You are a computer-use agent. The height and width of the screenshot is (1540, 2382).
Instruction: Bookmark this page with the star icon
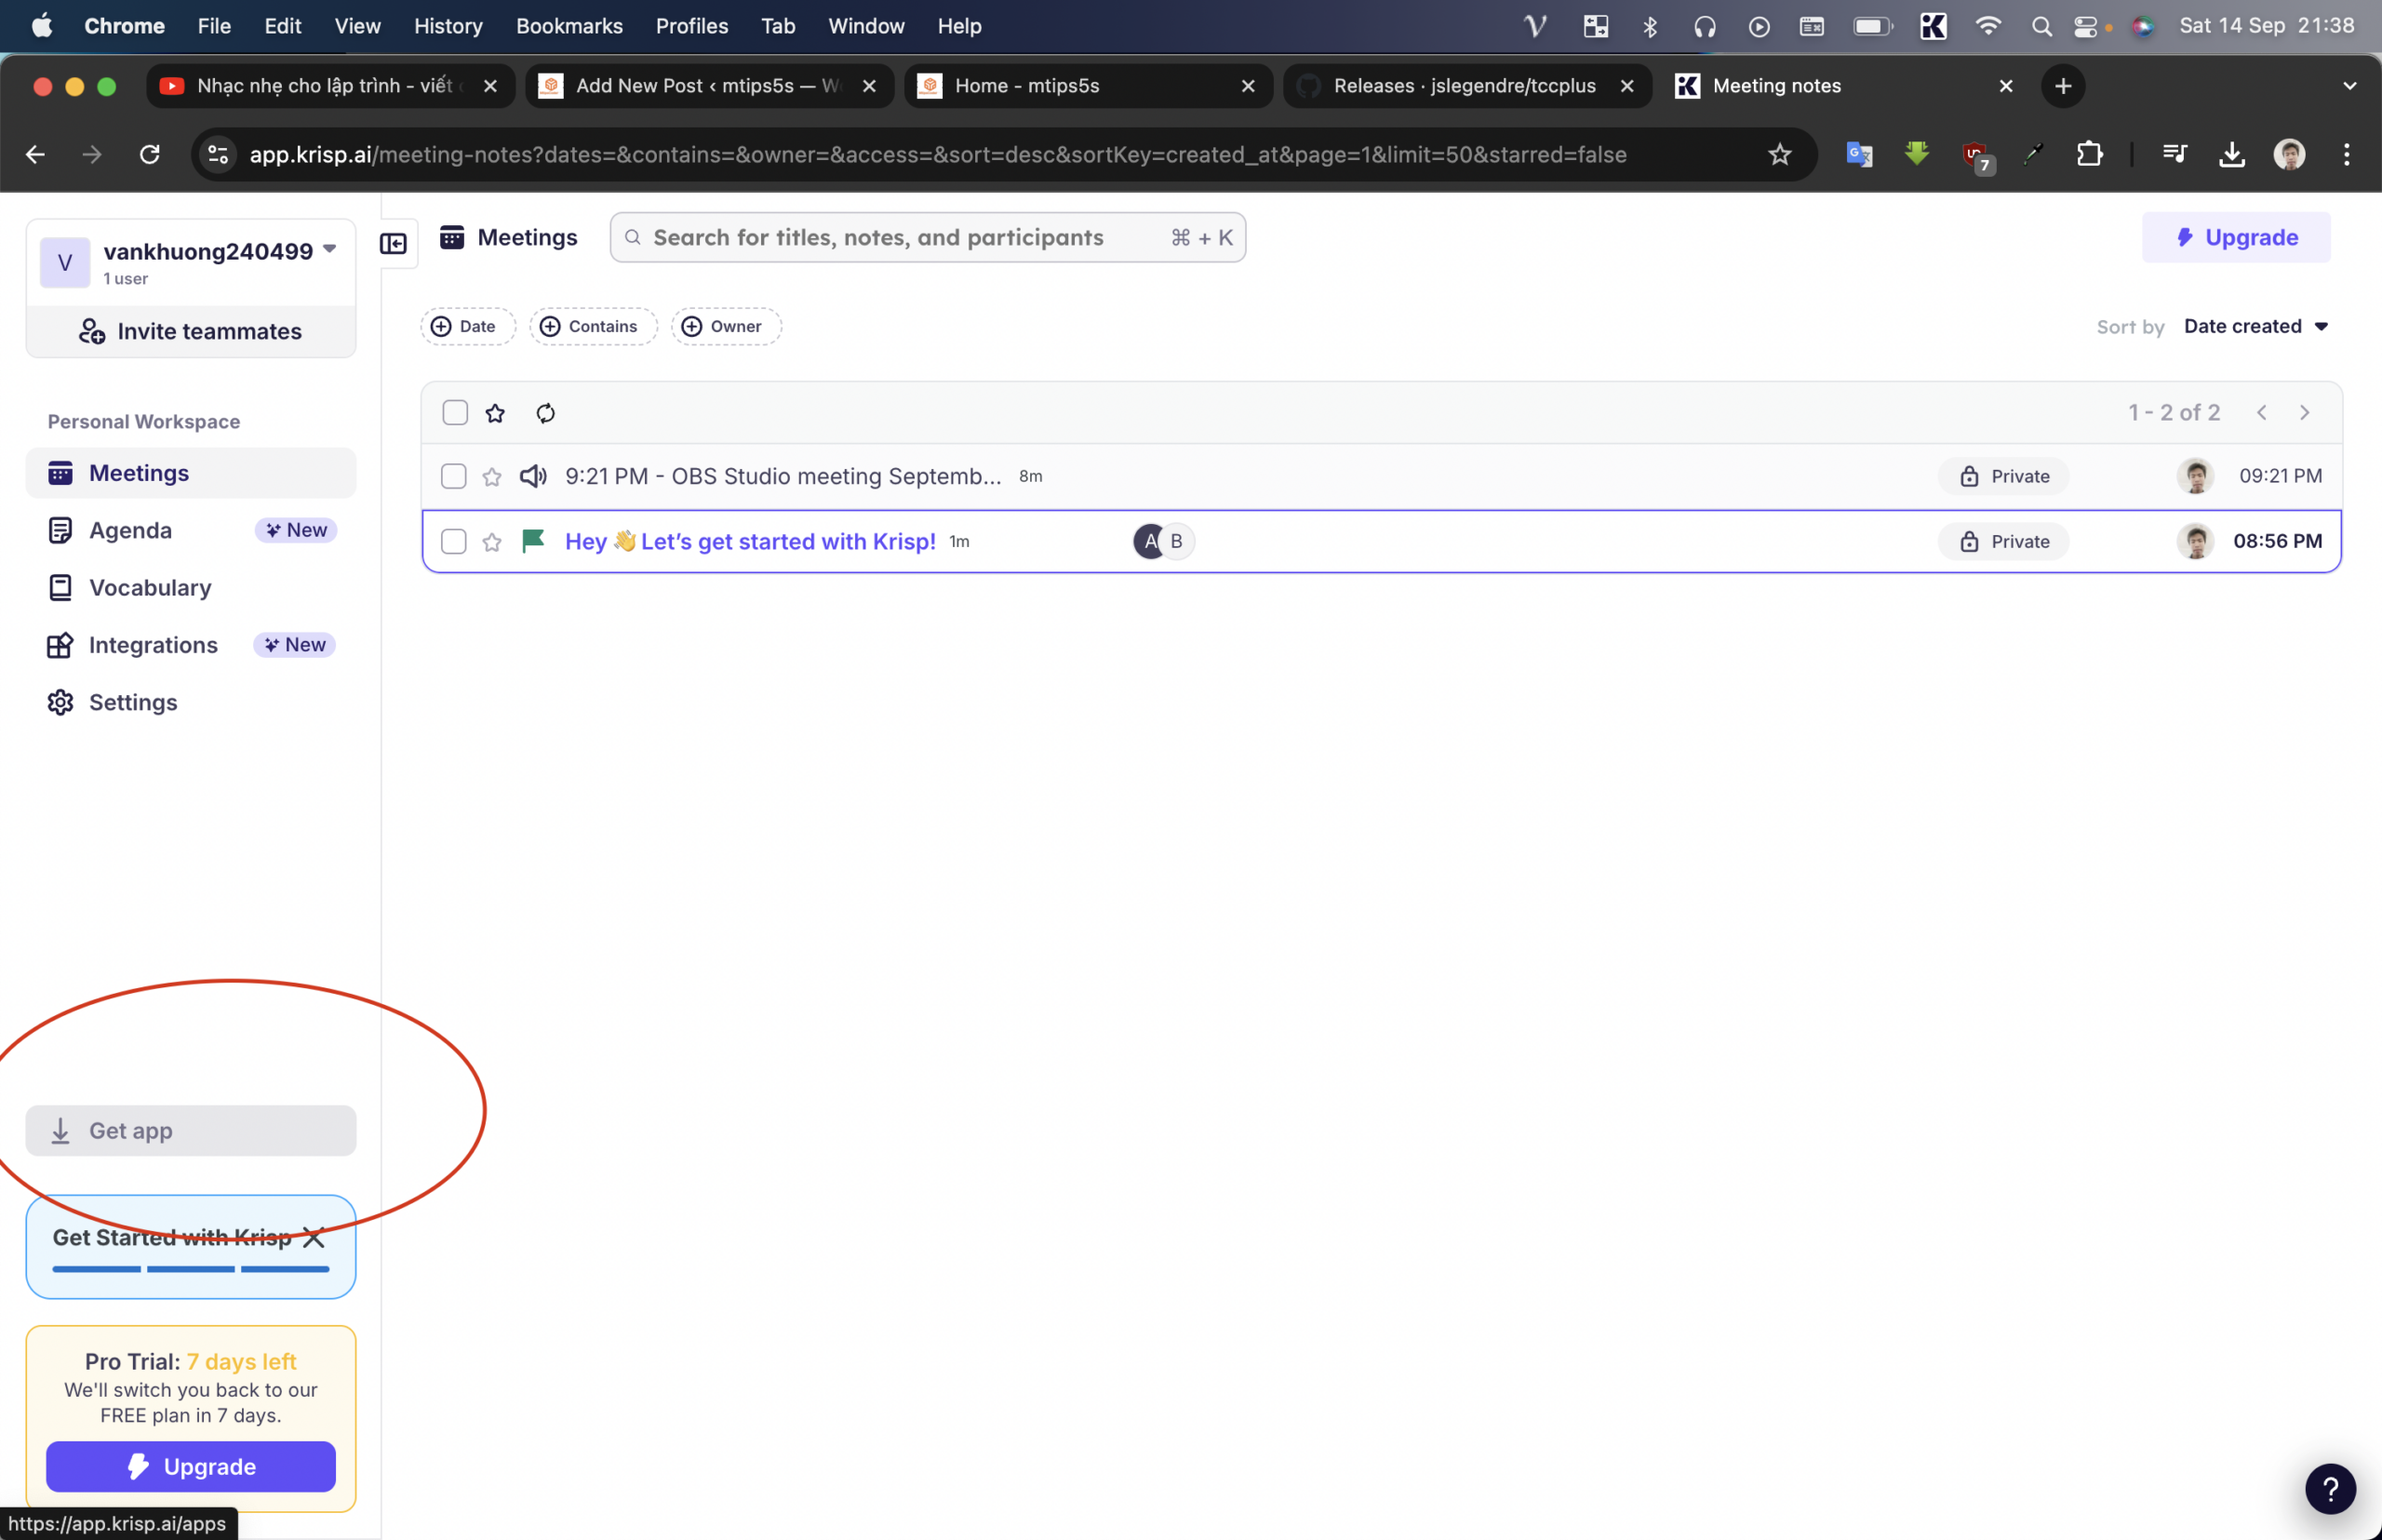coord(1779,154)
